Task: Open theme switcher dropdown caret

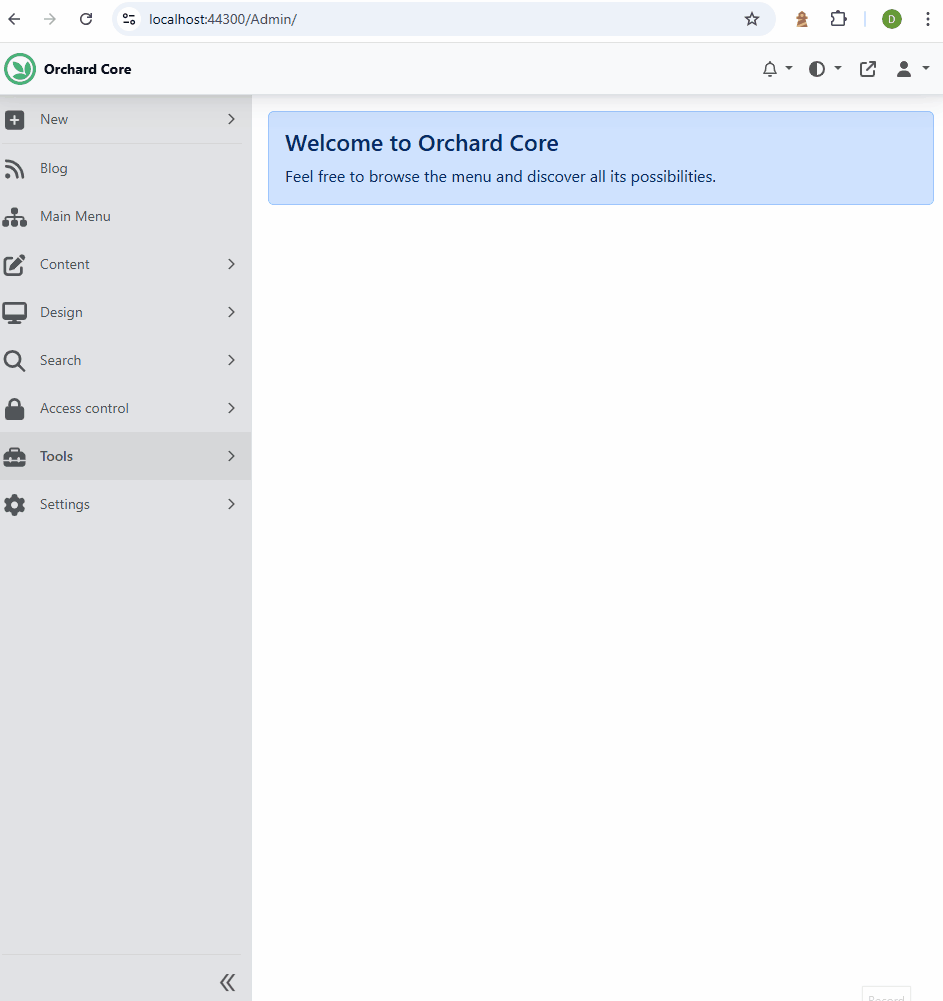Action: pyautogui.click(x=838, y=68)
